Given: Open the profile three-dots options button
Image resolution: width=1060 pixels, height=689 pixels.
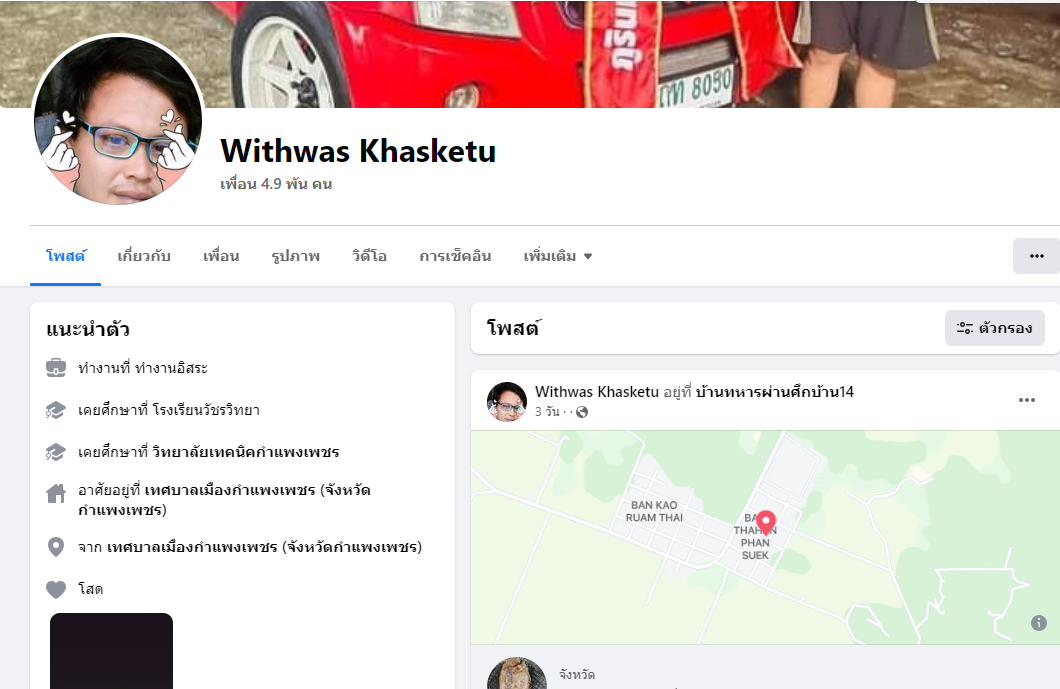Looking at the screenshot, I should click(x=1036, y=256).
